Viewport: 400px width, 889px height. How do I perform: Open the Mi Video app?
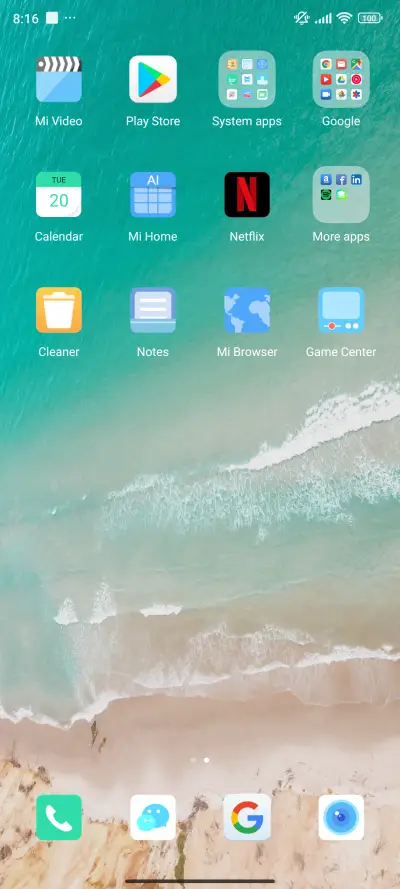[59, 79]
